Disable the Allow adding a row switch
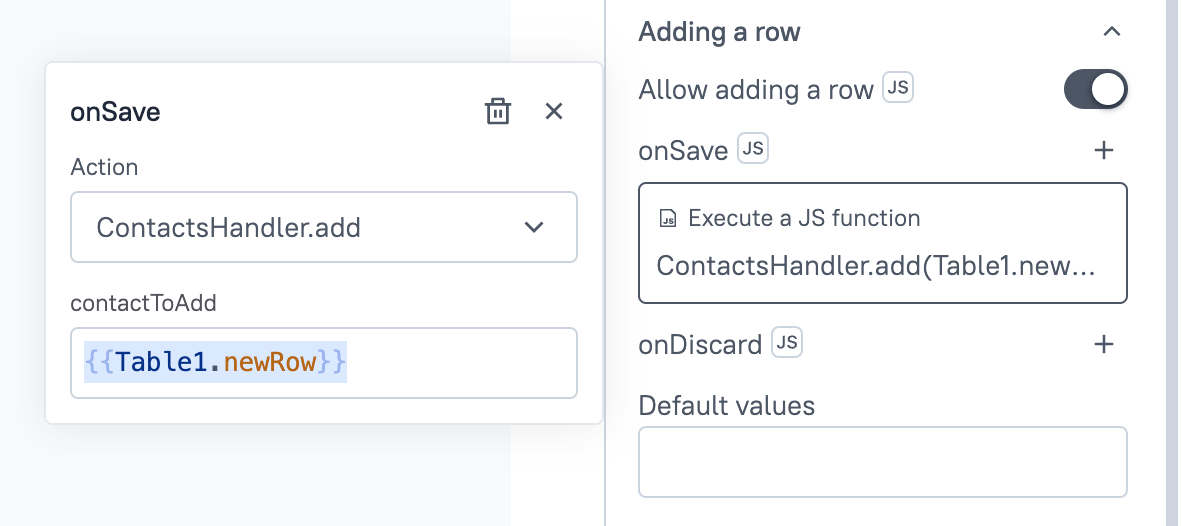The height and width of the screenshot is (526, 1182). [x=1095, y=90]
